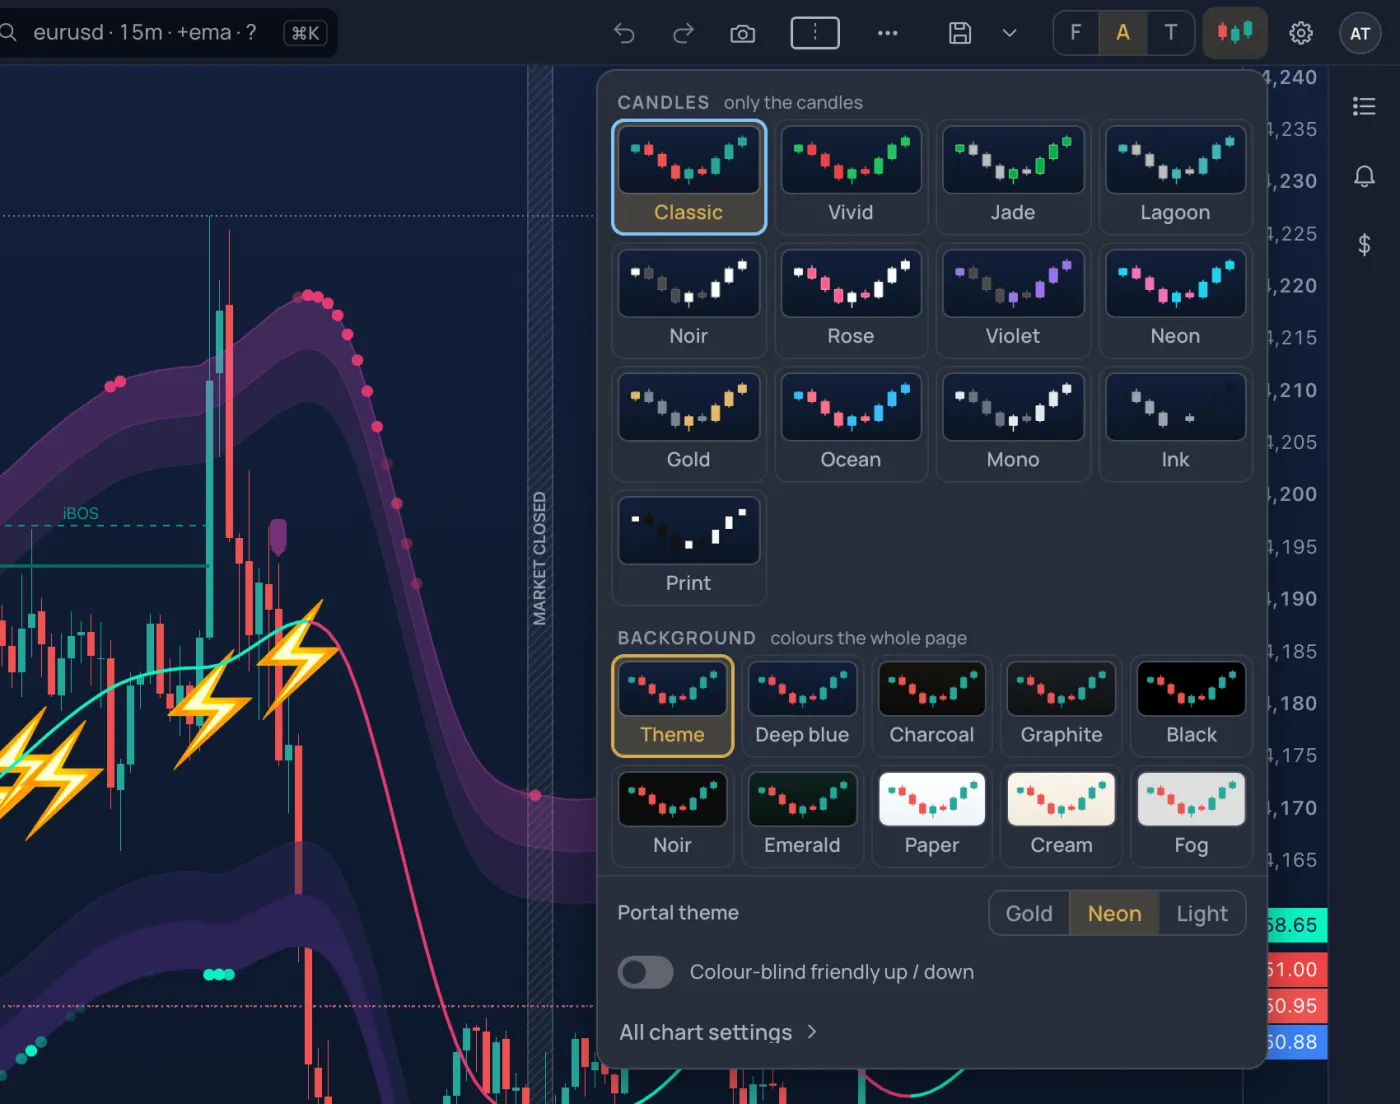This screenshot has height=1104, width=1400.
Task: Open the alerts bell icon
Action: point(1364,176)
